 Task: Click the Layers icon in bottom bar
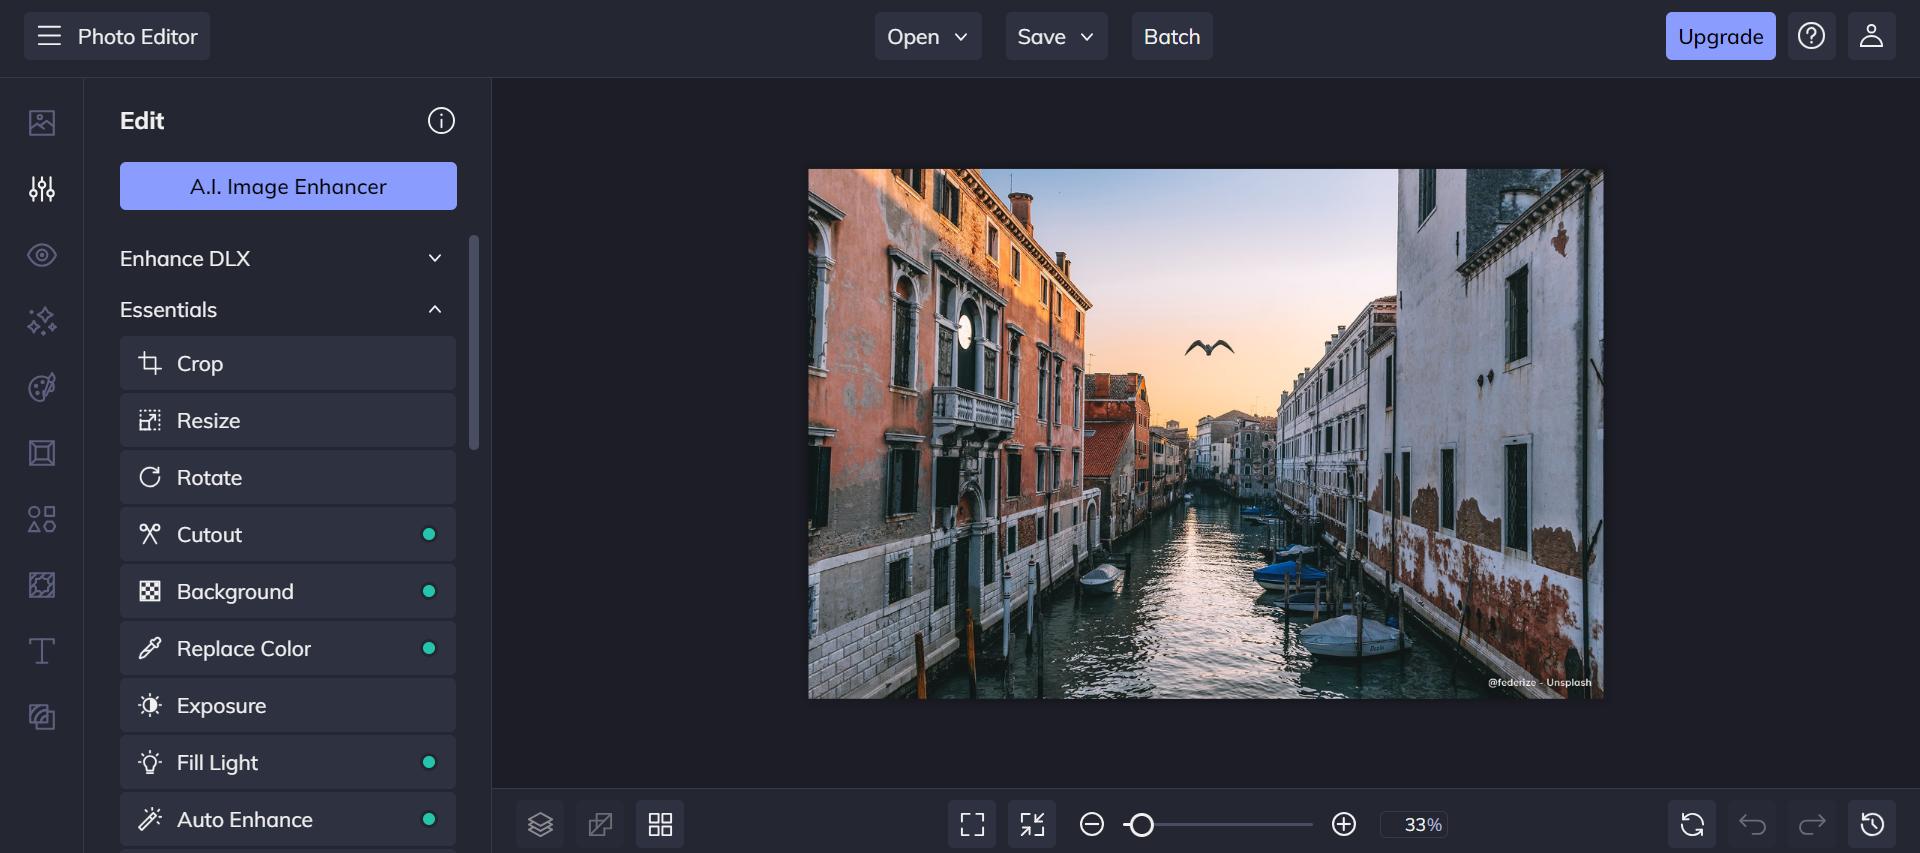tap(540, 825)
